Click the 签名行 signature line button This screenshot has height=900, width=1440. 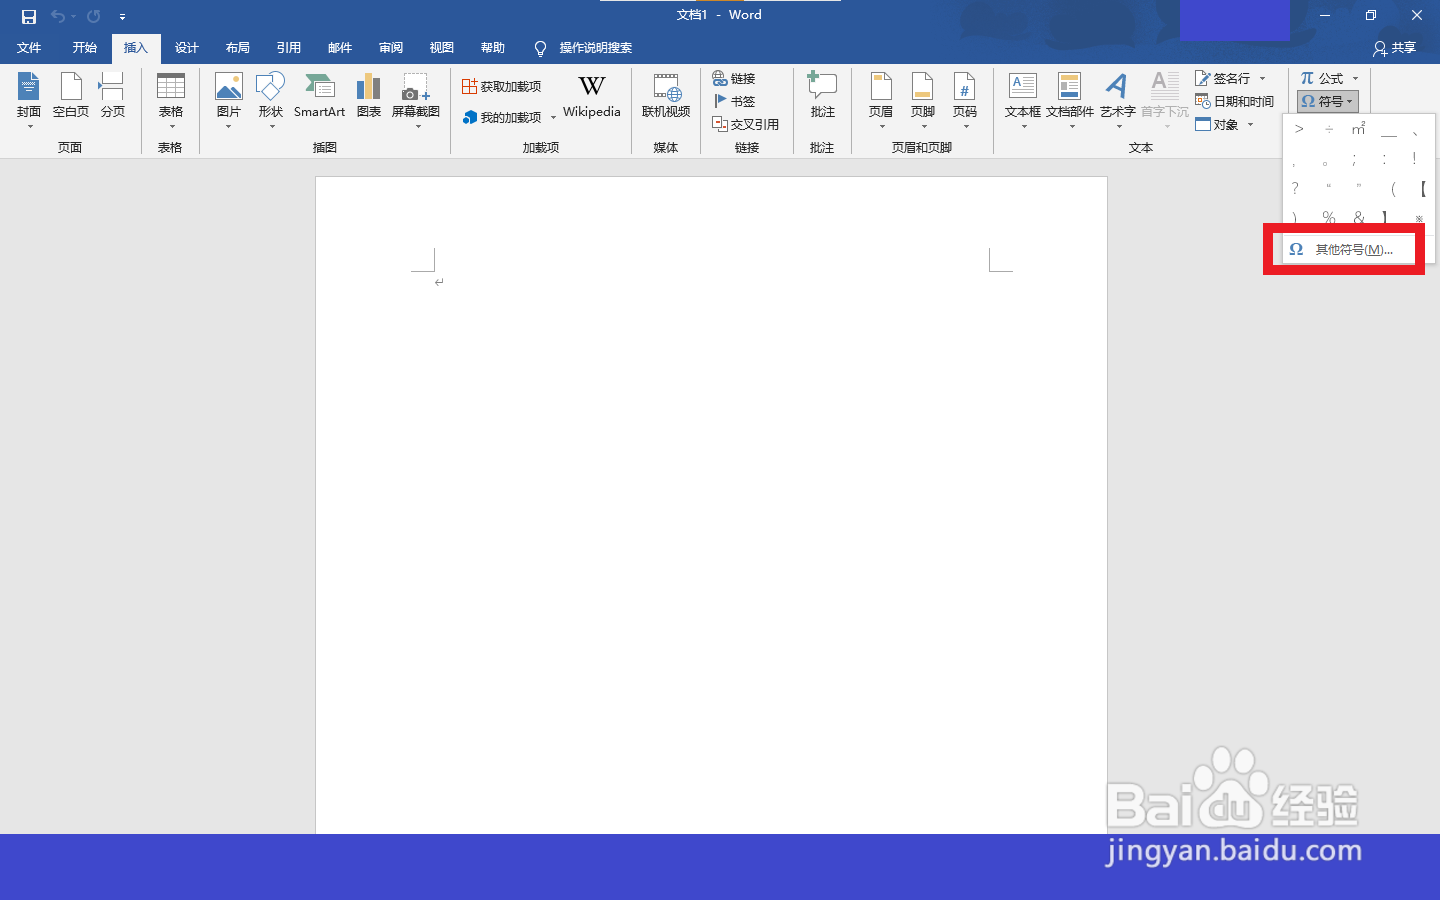1223,78
